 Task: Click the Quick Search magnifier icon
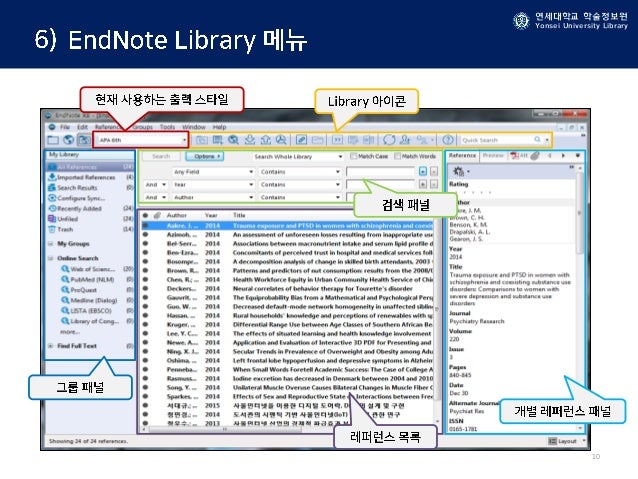[537, 140]
